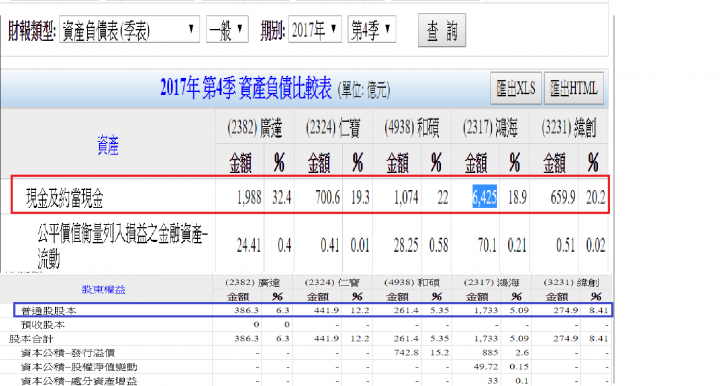The height and width of the screenshot is (386, 720).
Task: Click the 49.72 value cell
Action: tap(487, 367)
